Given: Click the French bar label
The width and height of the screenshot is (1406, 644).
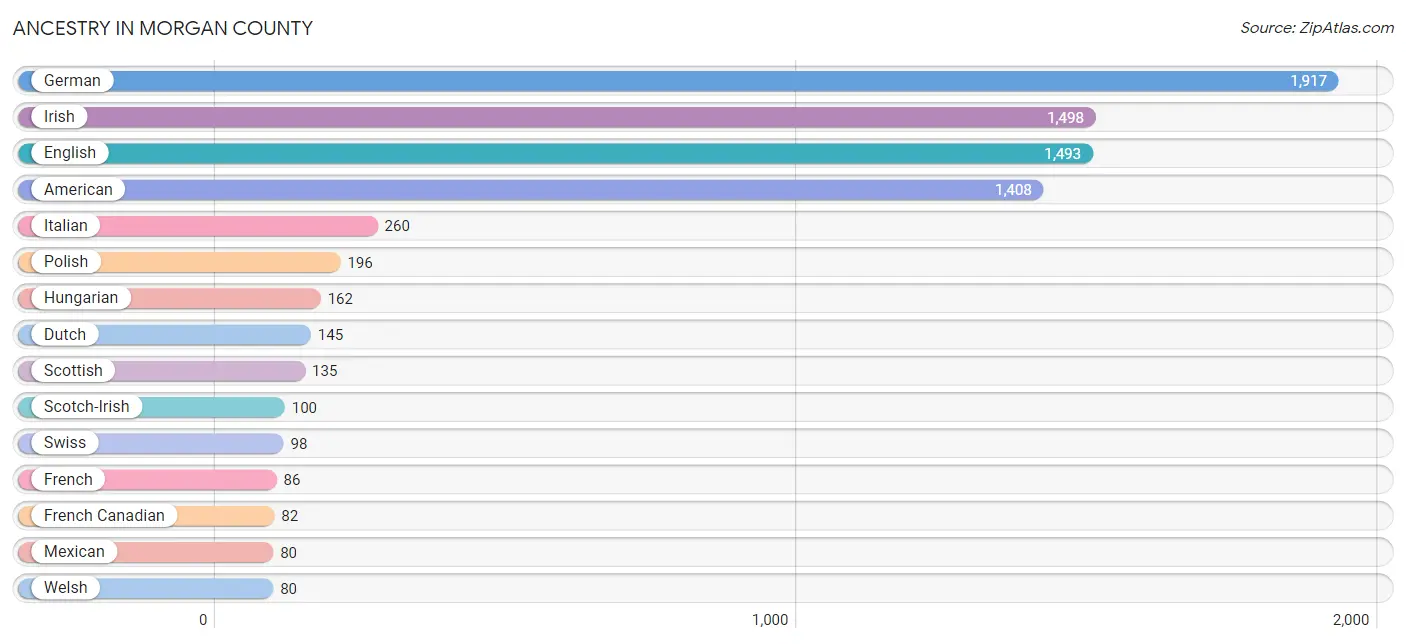Looking at the screenshot, I should coord(68,480).
